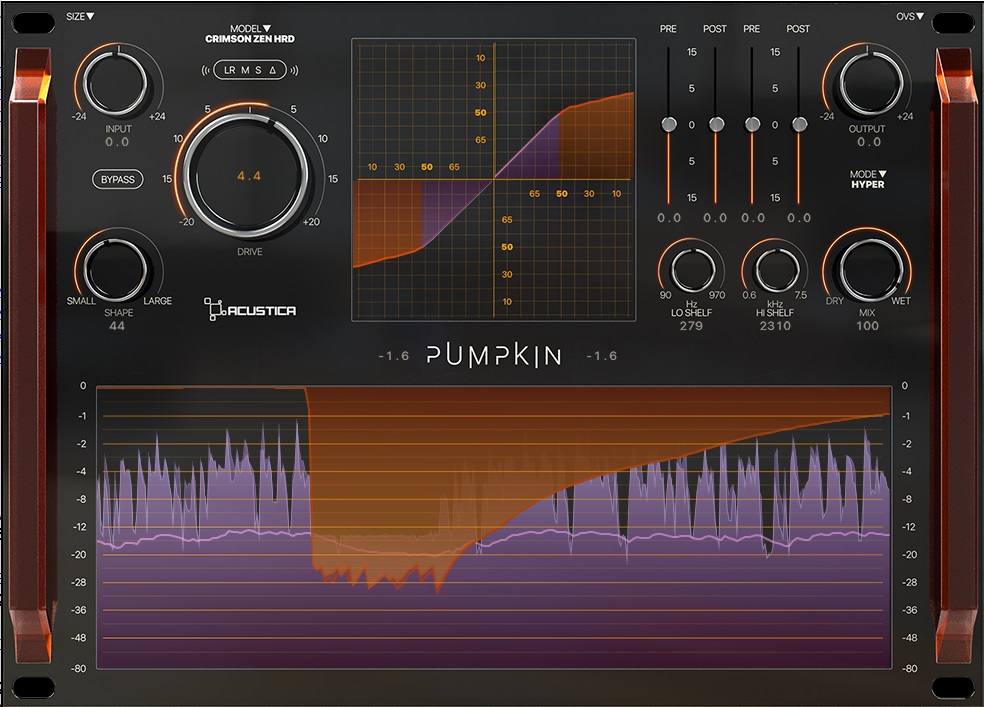984x707 pixels.
Task: Click the CRIMSON ZEN HRD model name
Action: coord(250,39)
